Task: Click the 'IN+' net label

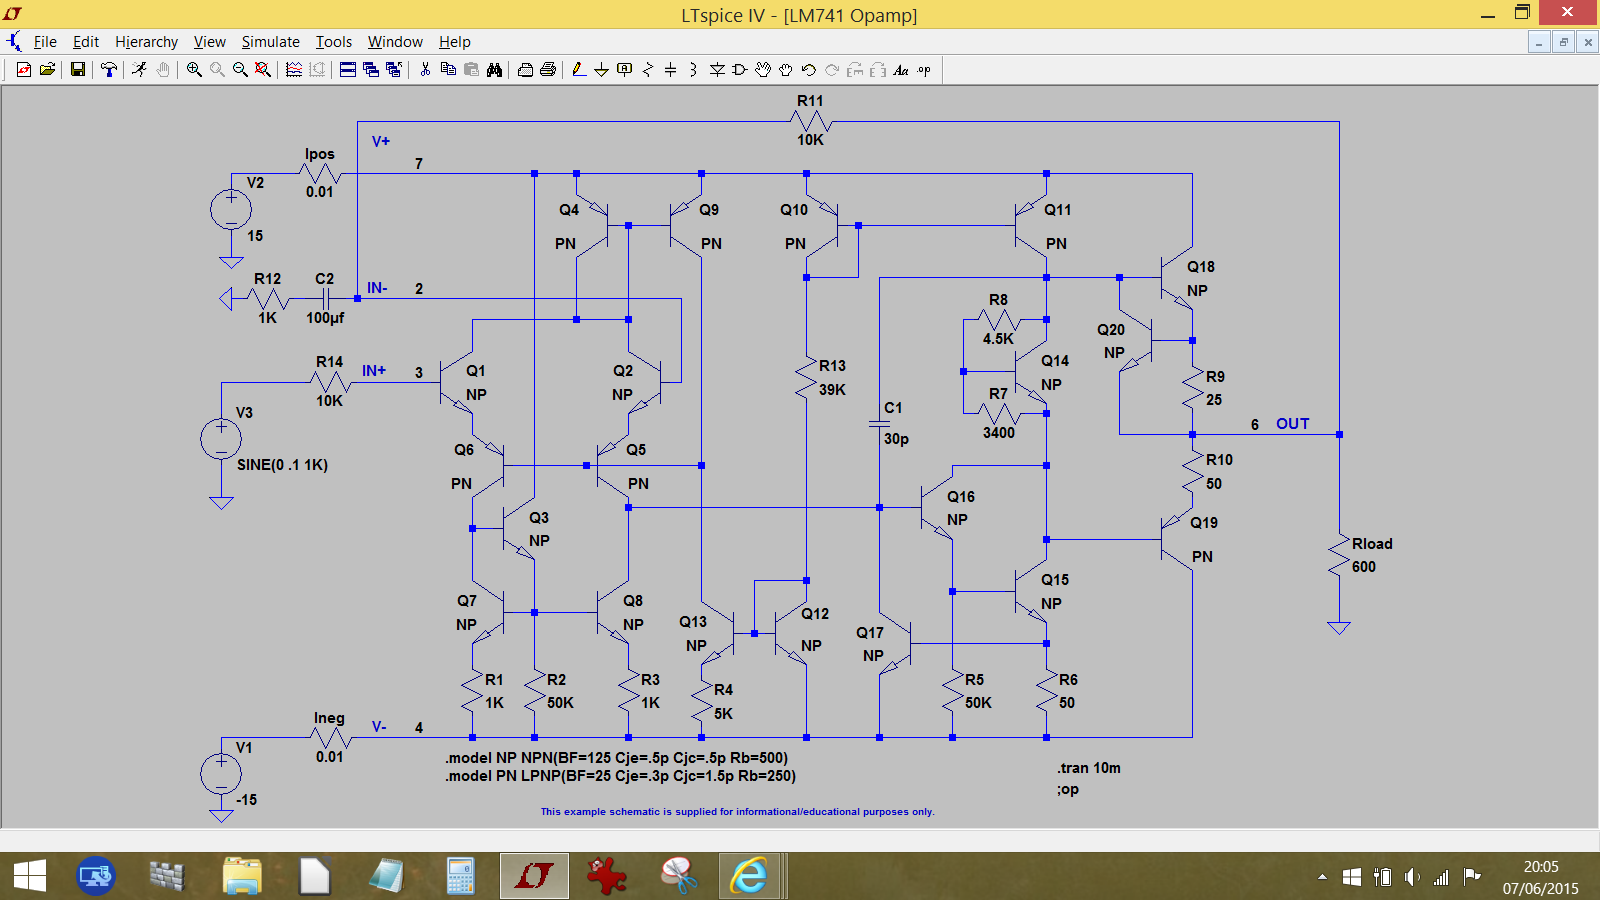Action: pyautogui.click(x=374, y=371)
